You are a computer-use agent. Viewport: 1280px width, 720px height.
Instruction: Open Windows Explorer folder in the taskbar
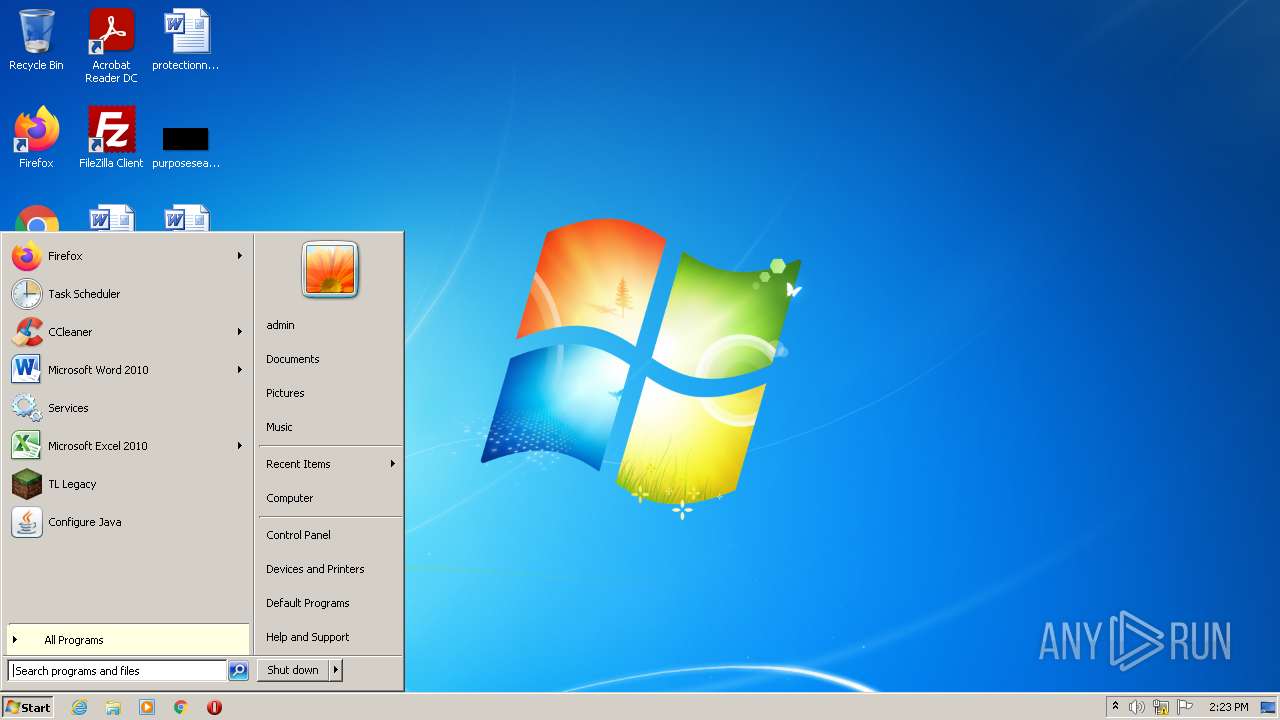113,707
